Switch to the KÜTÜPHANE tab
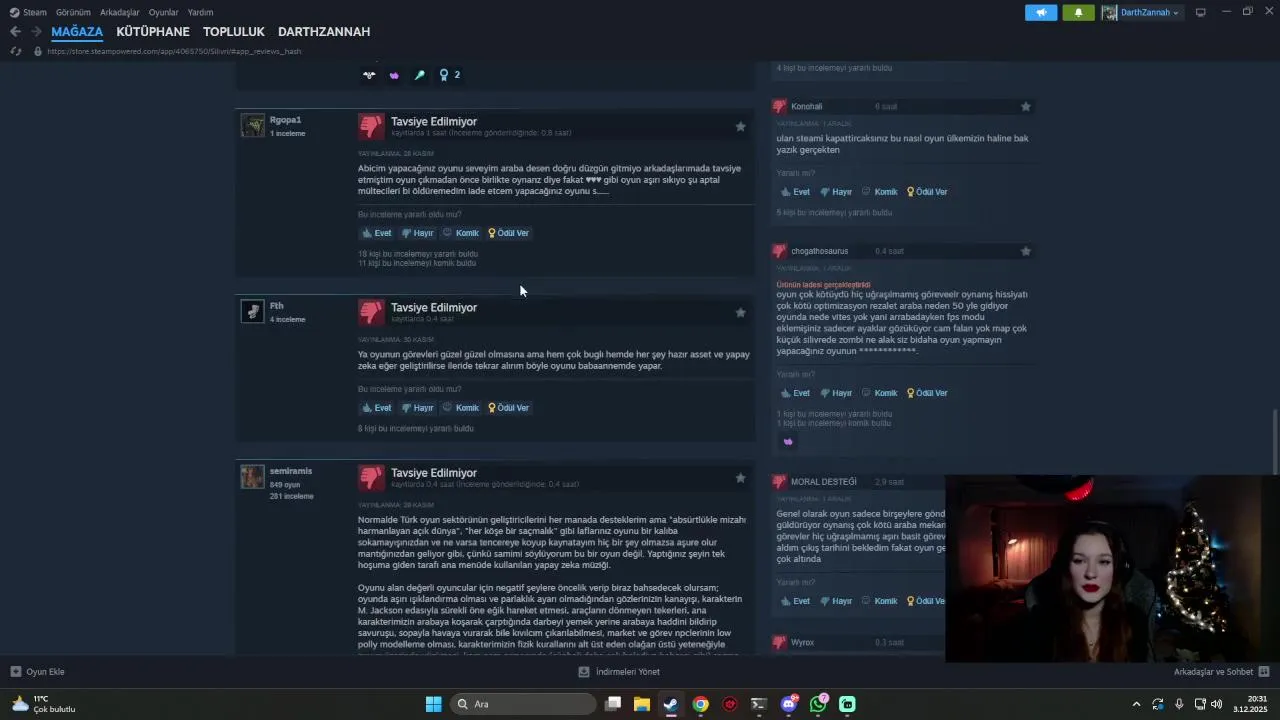This screenshot has height=720, width=1280. click(153, 32)
